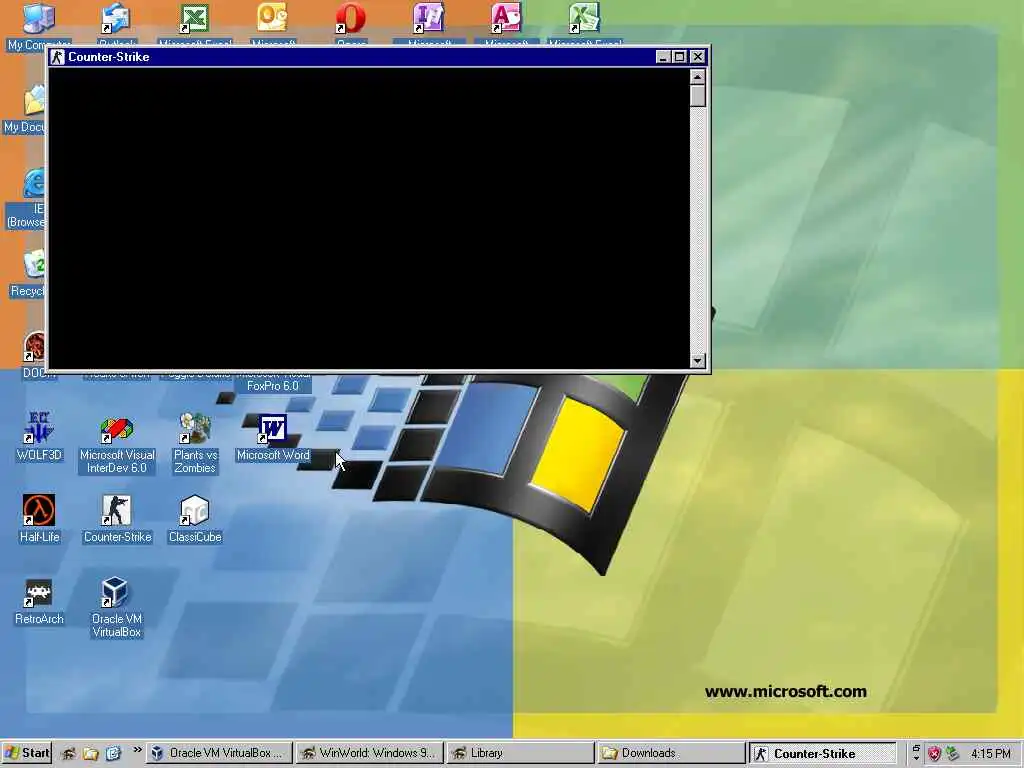Switch to Oracle VM VirtualBox taskbar button
This screenshot has height=768, width=1024.
coord(219,753)
